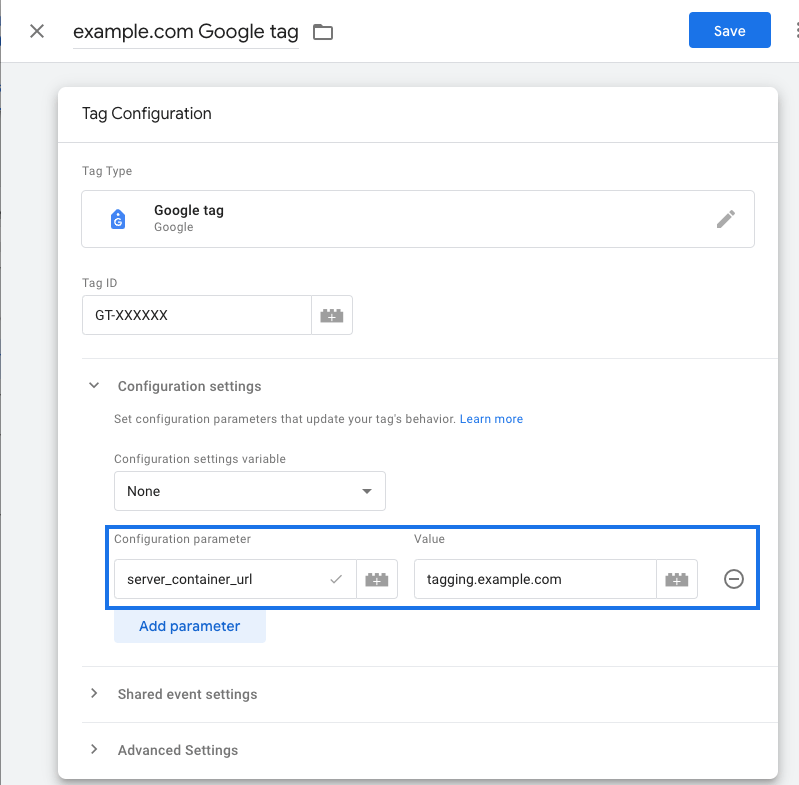Click the Google tag type icon
Viewport: 799px width, 785px height.
(x=119, y=219)
